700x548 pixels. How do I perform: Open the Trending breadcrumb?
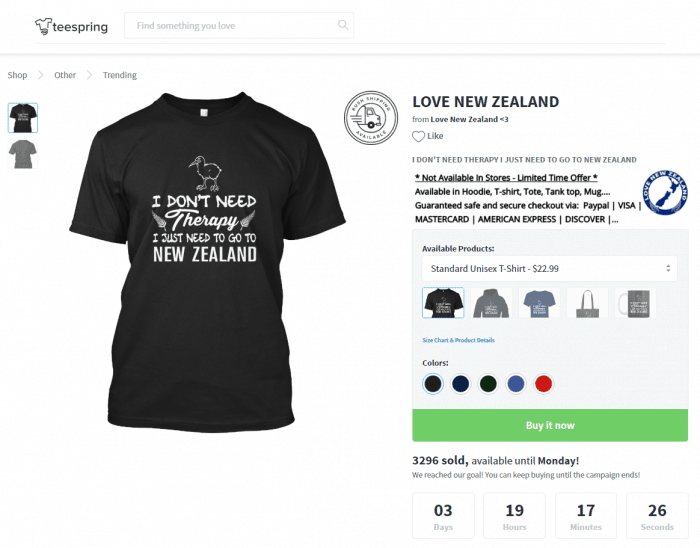(120, 75)
